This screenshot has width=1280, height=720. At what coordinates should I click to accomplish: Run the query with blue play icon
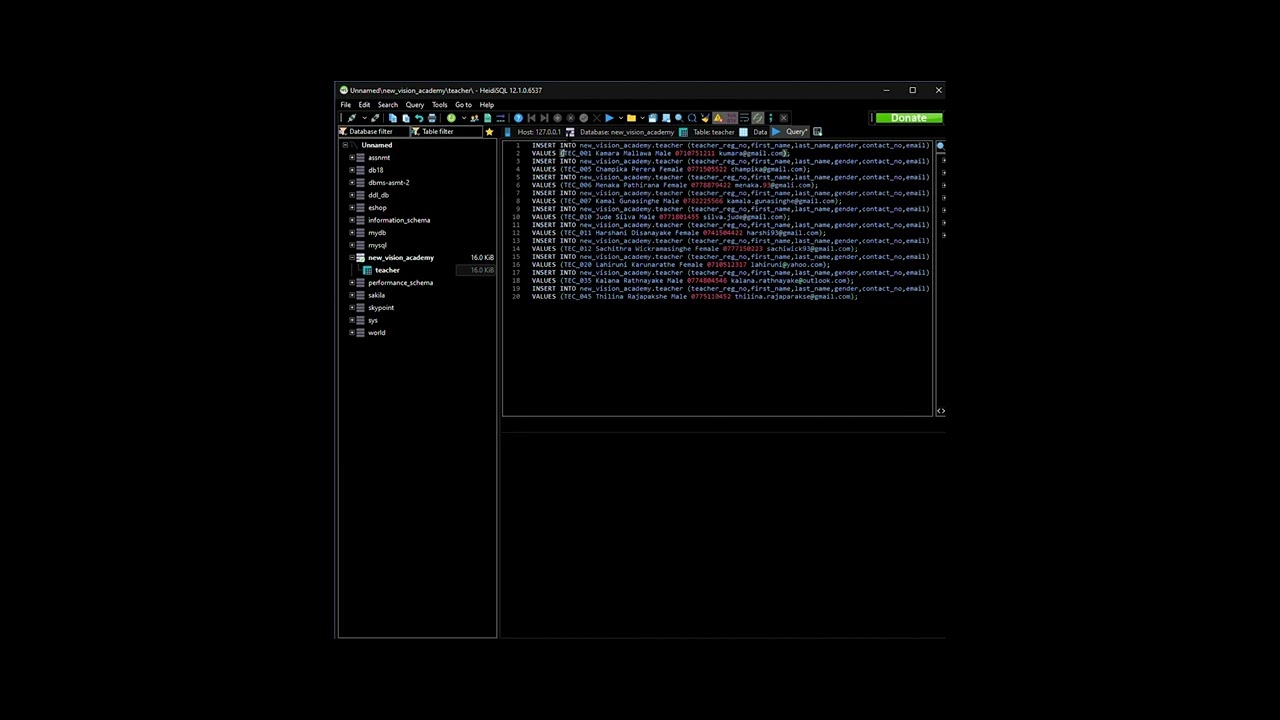609,118
